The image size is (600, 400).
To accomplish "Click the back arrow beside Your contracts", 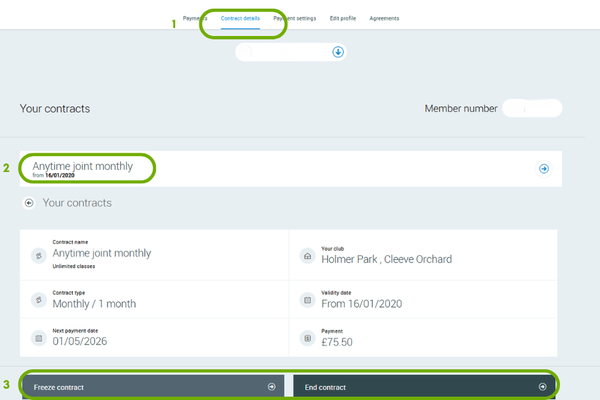I will pyautogui.click(x=29, y=203).
